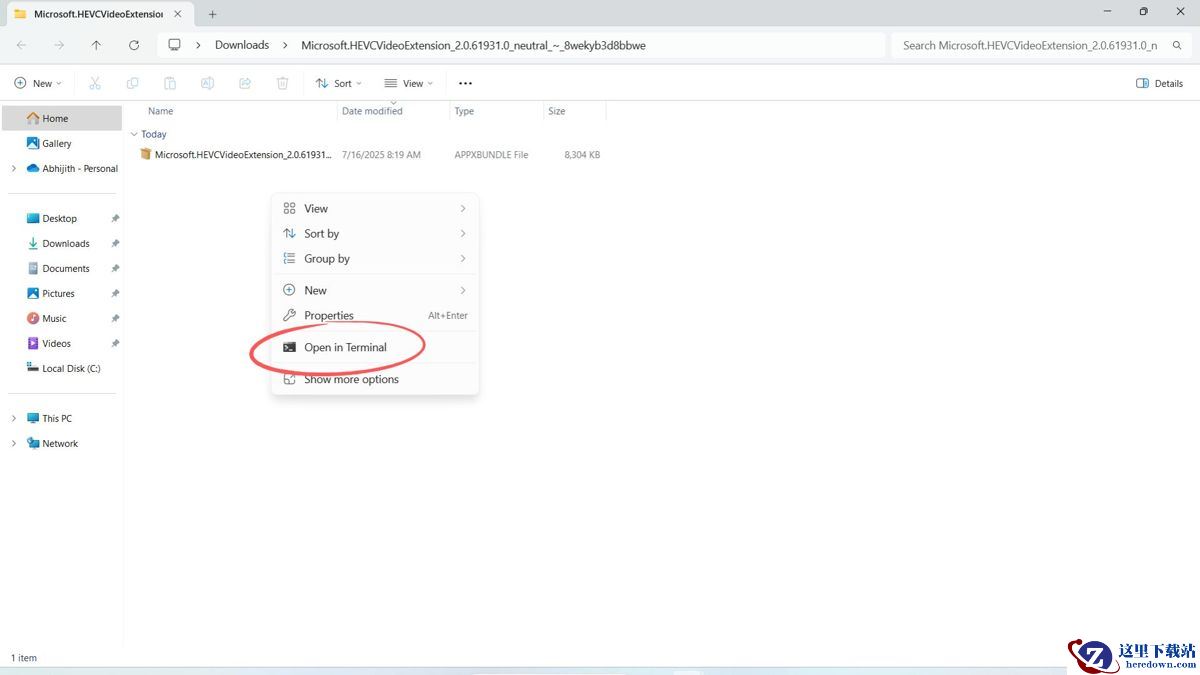Screen dimensions: 1200x675
Task: Click the Paste clipboard icon
Action: [x=170, y=83]
